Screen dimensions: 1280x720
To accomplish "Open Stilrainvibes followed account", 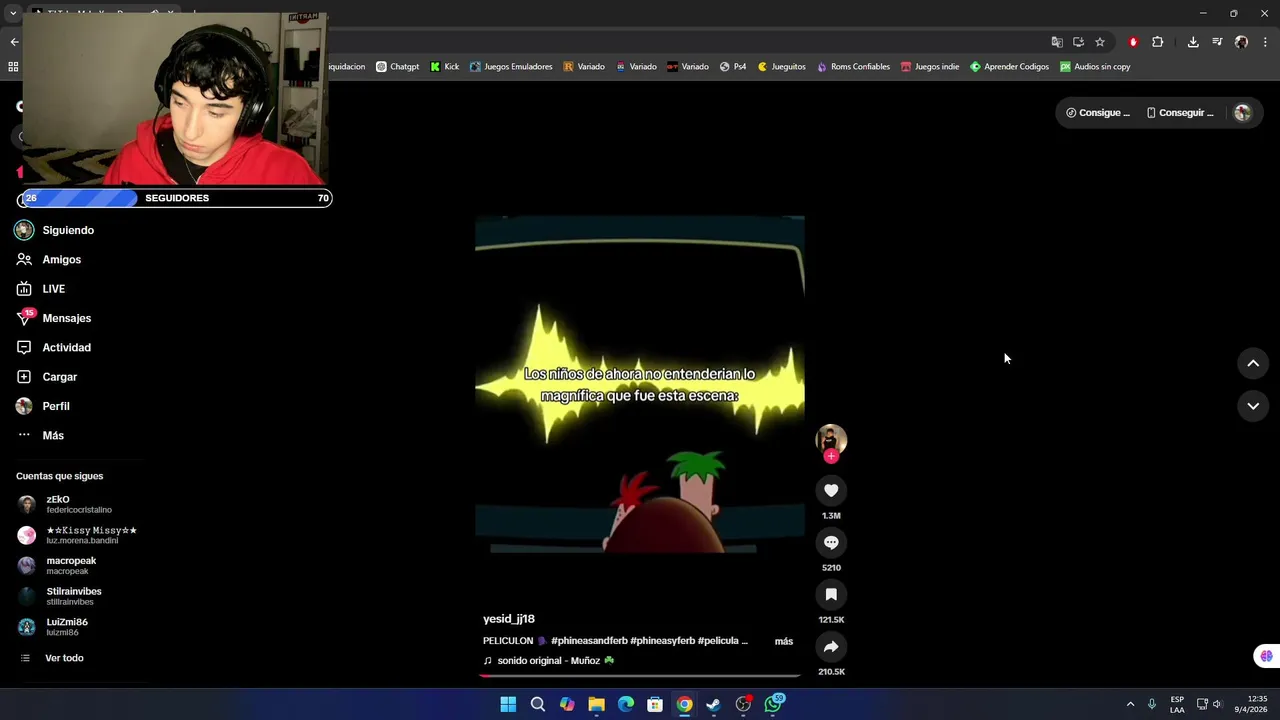I will 60,596.
